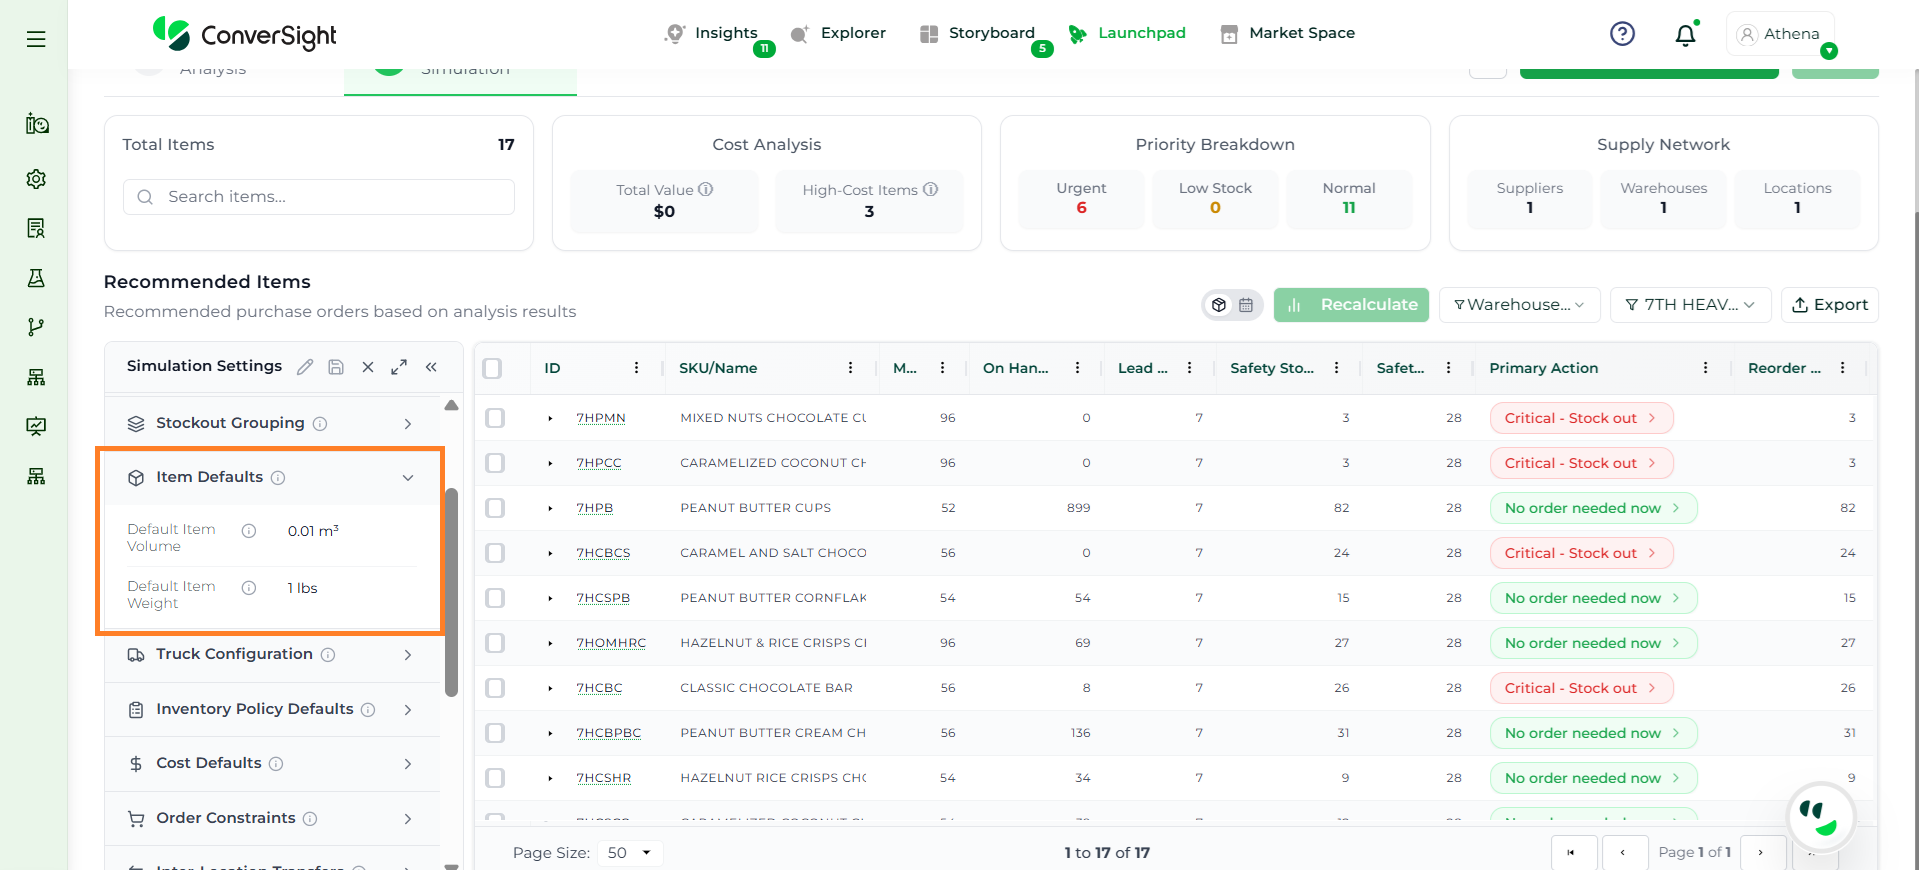Image resolution: width=1919 pixels, height=870 pixels.
Task: Open the notifications bell
Action: coord(1685,35)
